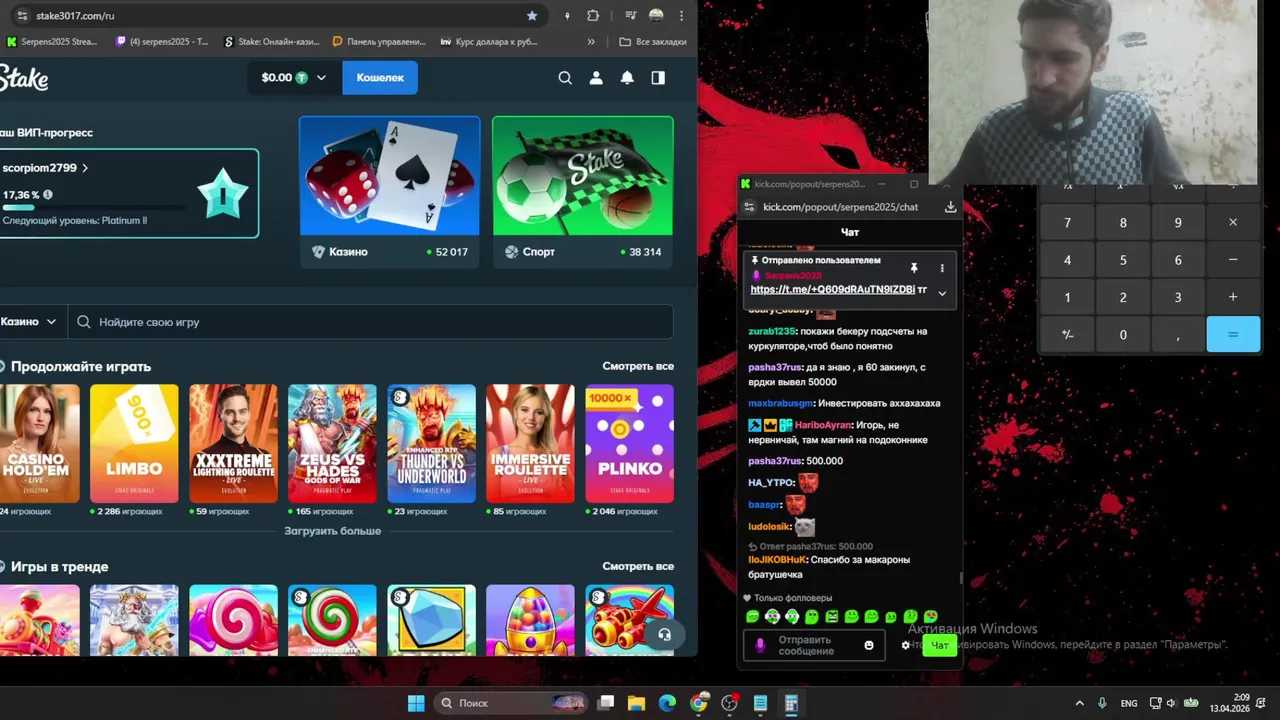View site information for stake3017.com

[x=22, y=16]
